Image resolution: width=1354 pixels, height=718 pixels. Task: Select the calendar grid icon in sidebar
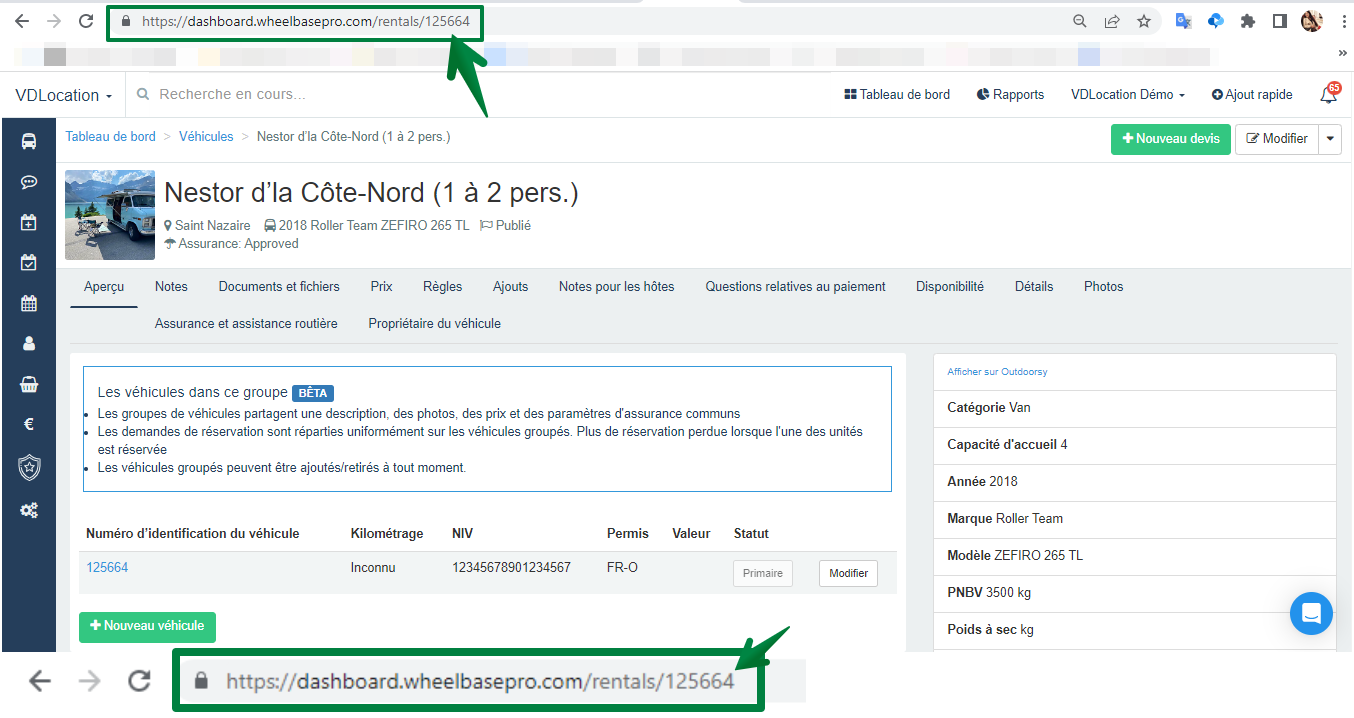[29, 302]
